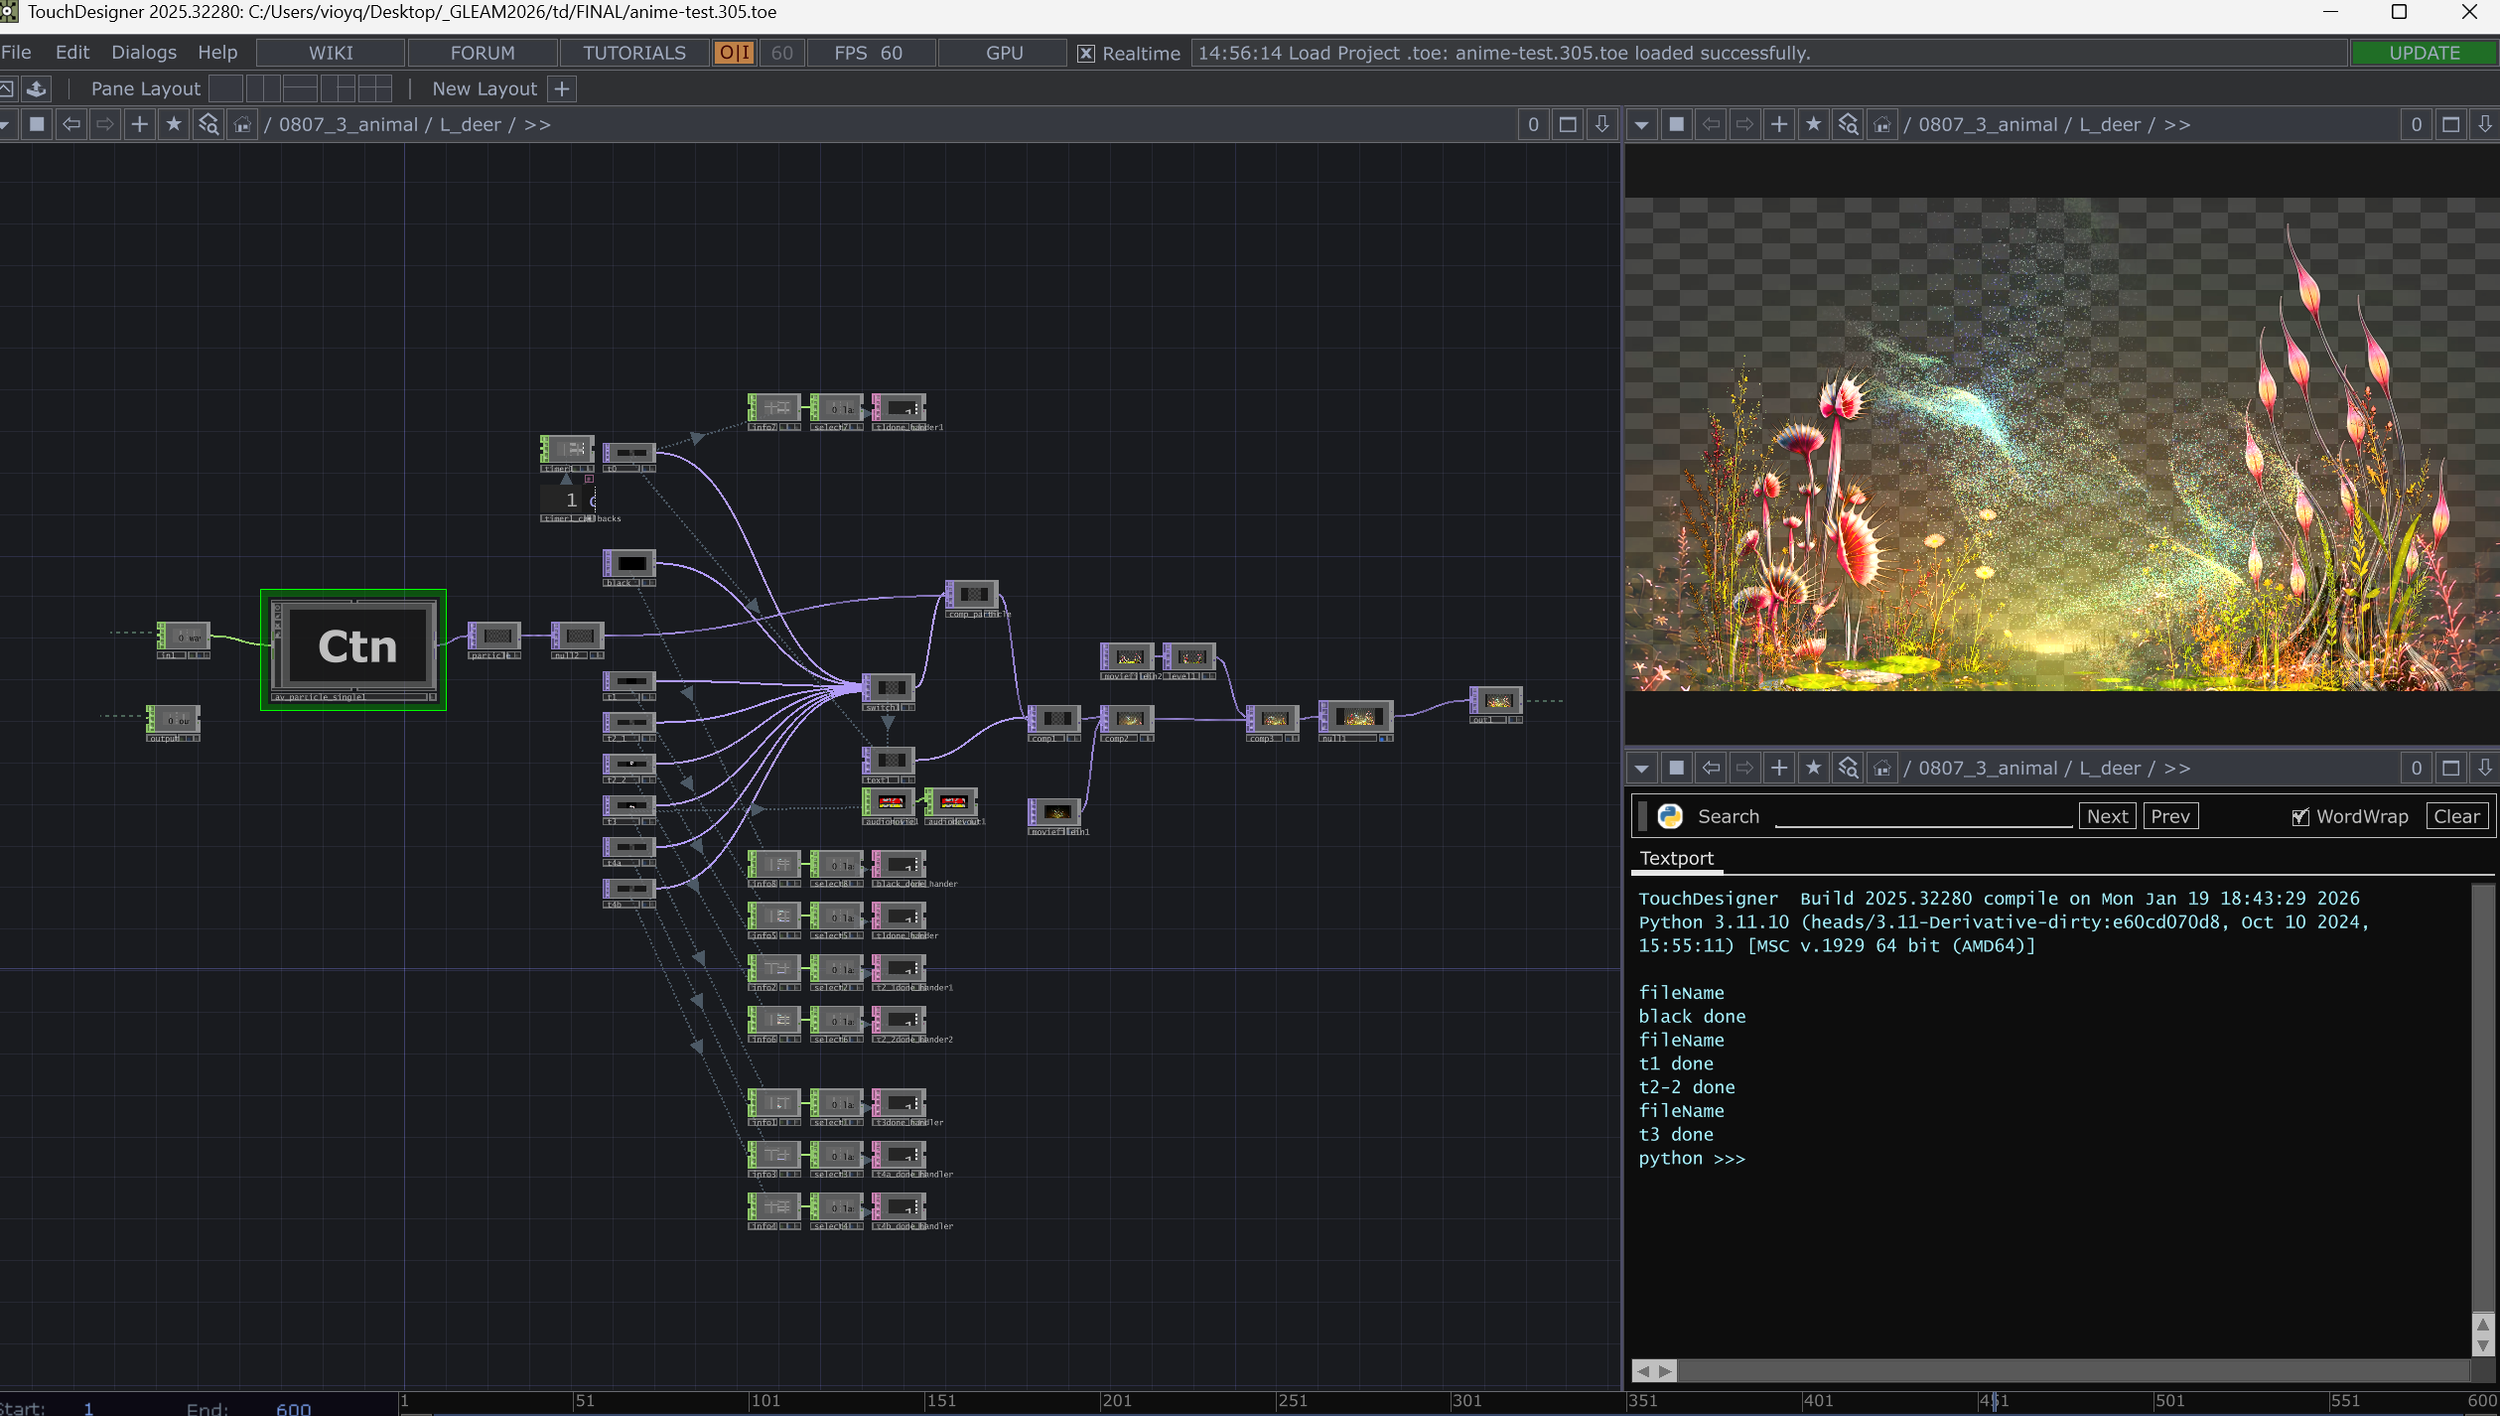The image size is (2500, 1416).
Task: Go back with left pane back arrow
Action: click(x=71, y=124)
